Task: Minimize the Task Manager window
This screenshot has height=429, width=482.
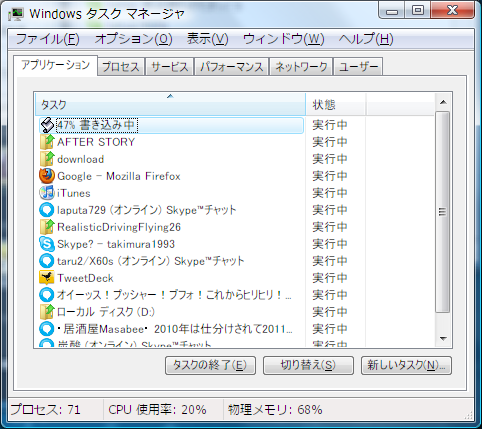Action: click(392, 11)
